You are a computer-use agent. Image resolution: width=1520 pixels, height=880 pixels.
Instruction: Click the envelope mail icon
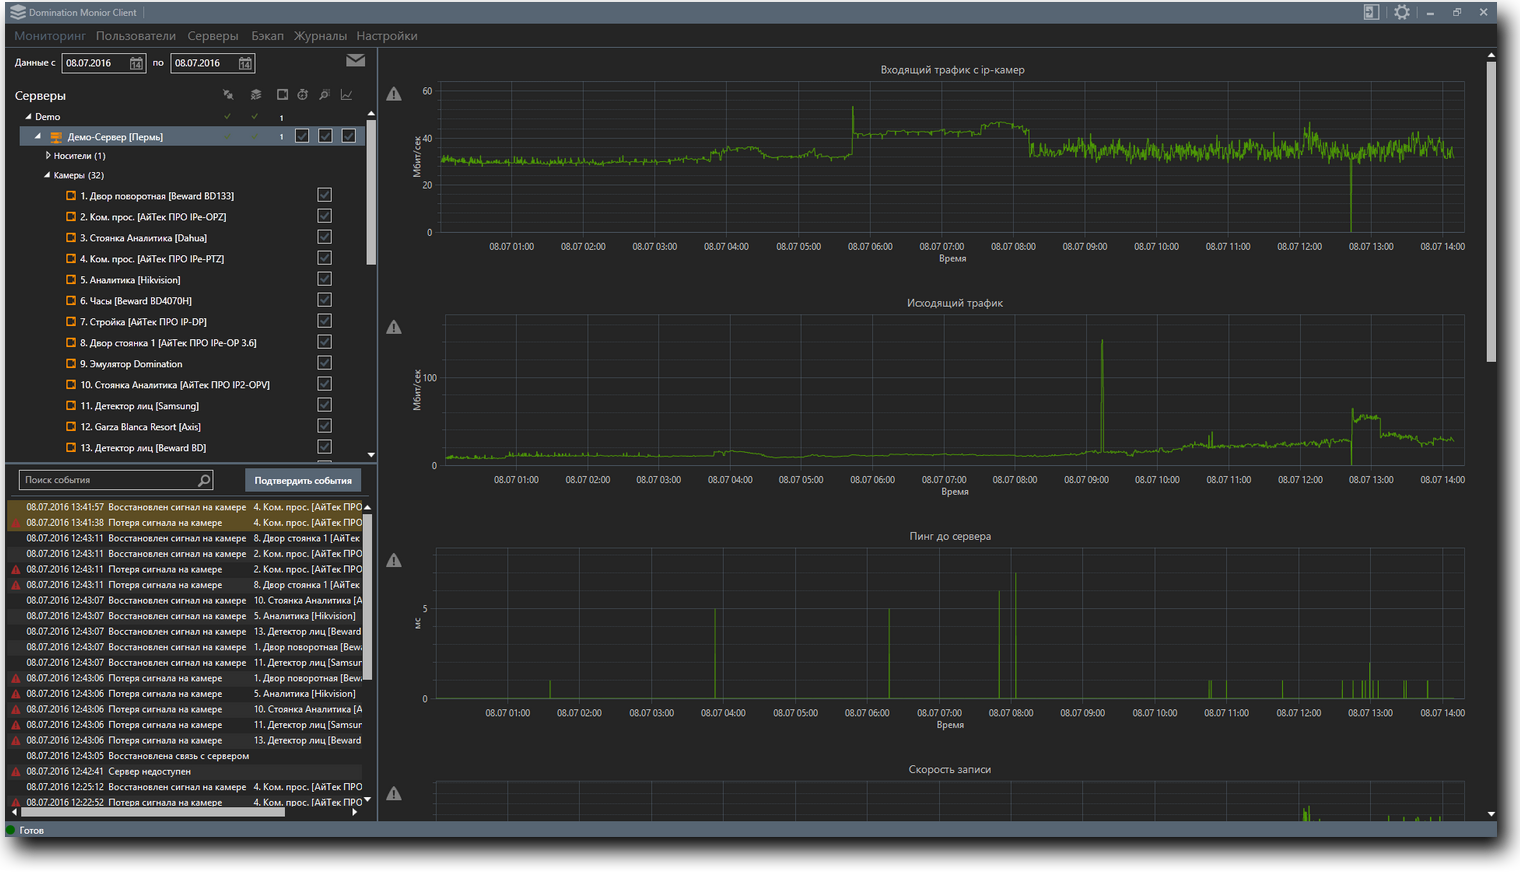pyautogui.click(x=355, y=60)
